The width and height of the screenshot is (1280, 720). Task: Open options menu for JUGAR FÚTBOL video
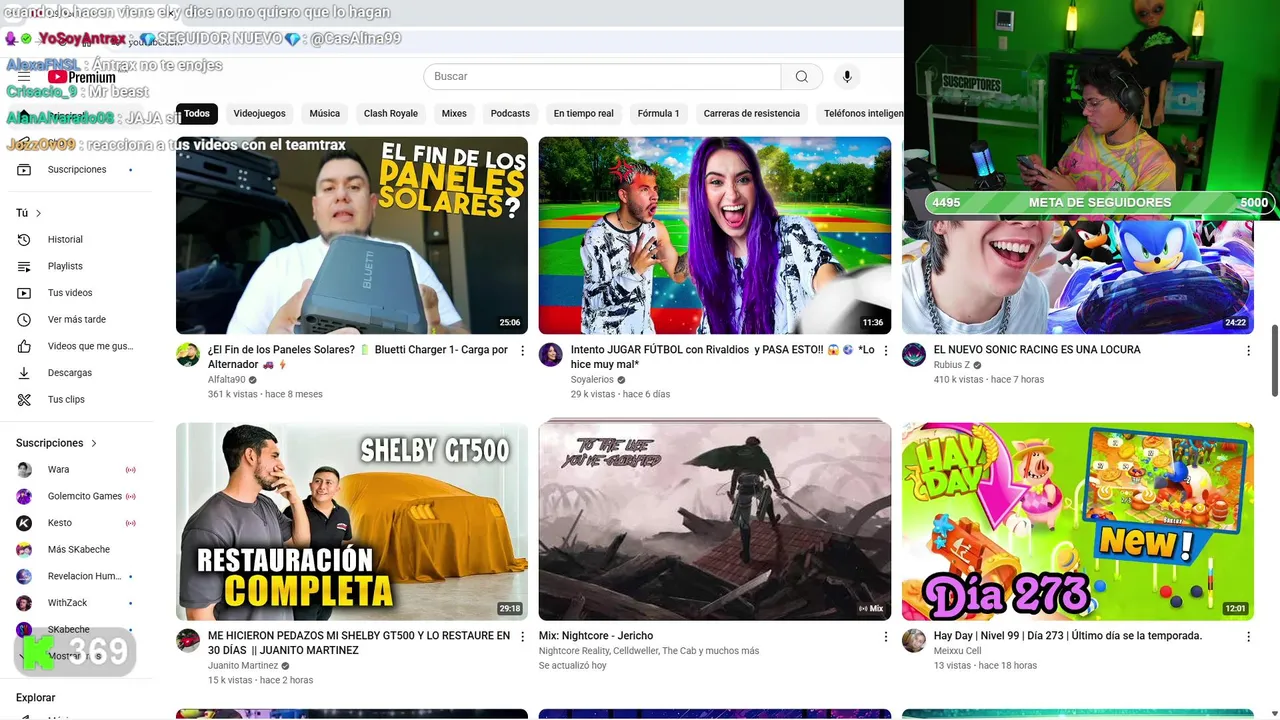(885, 351)
